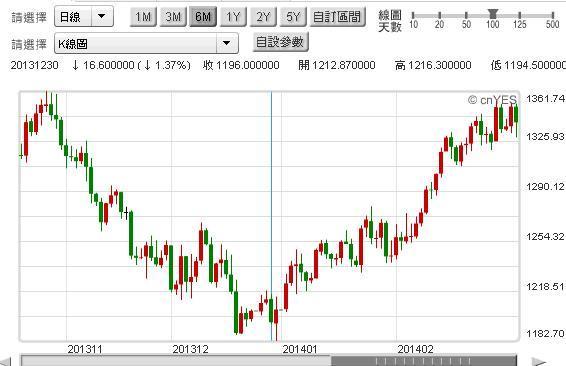
Task: Click the 201312 date label on axis
Action: pos(190,349)
